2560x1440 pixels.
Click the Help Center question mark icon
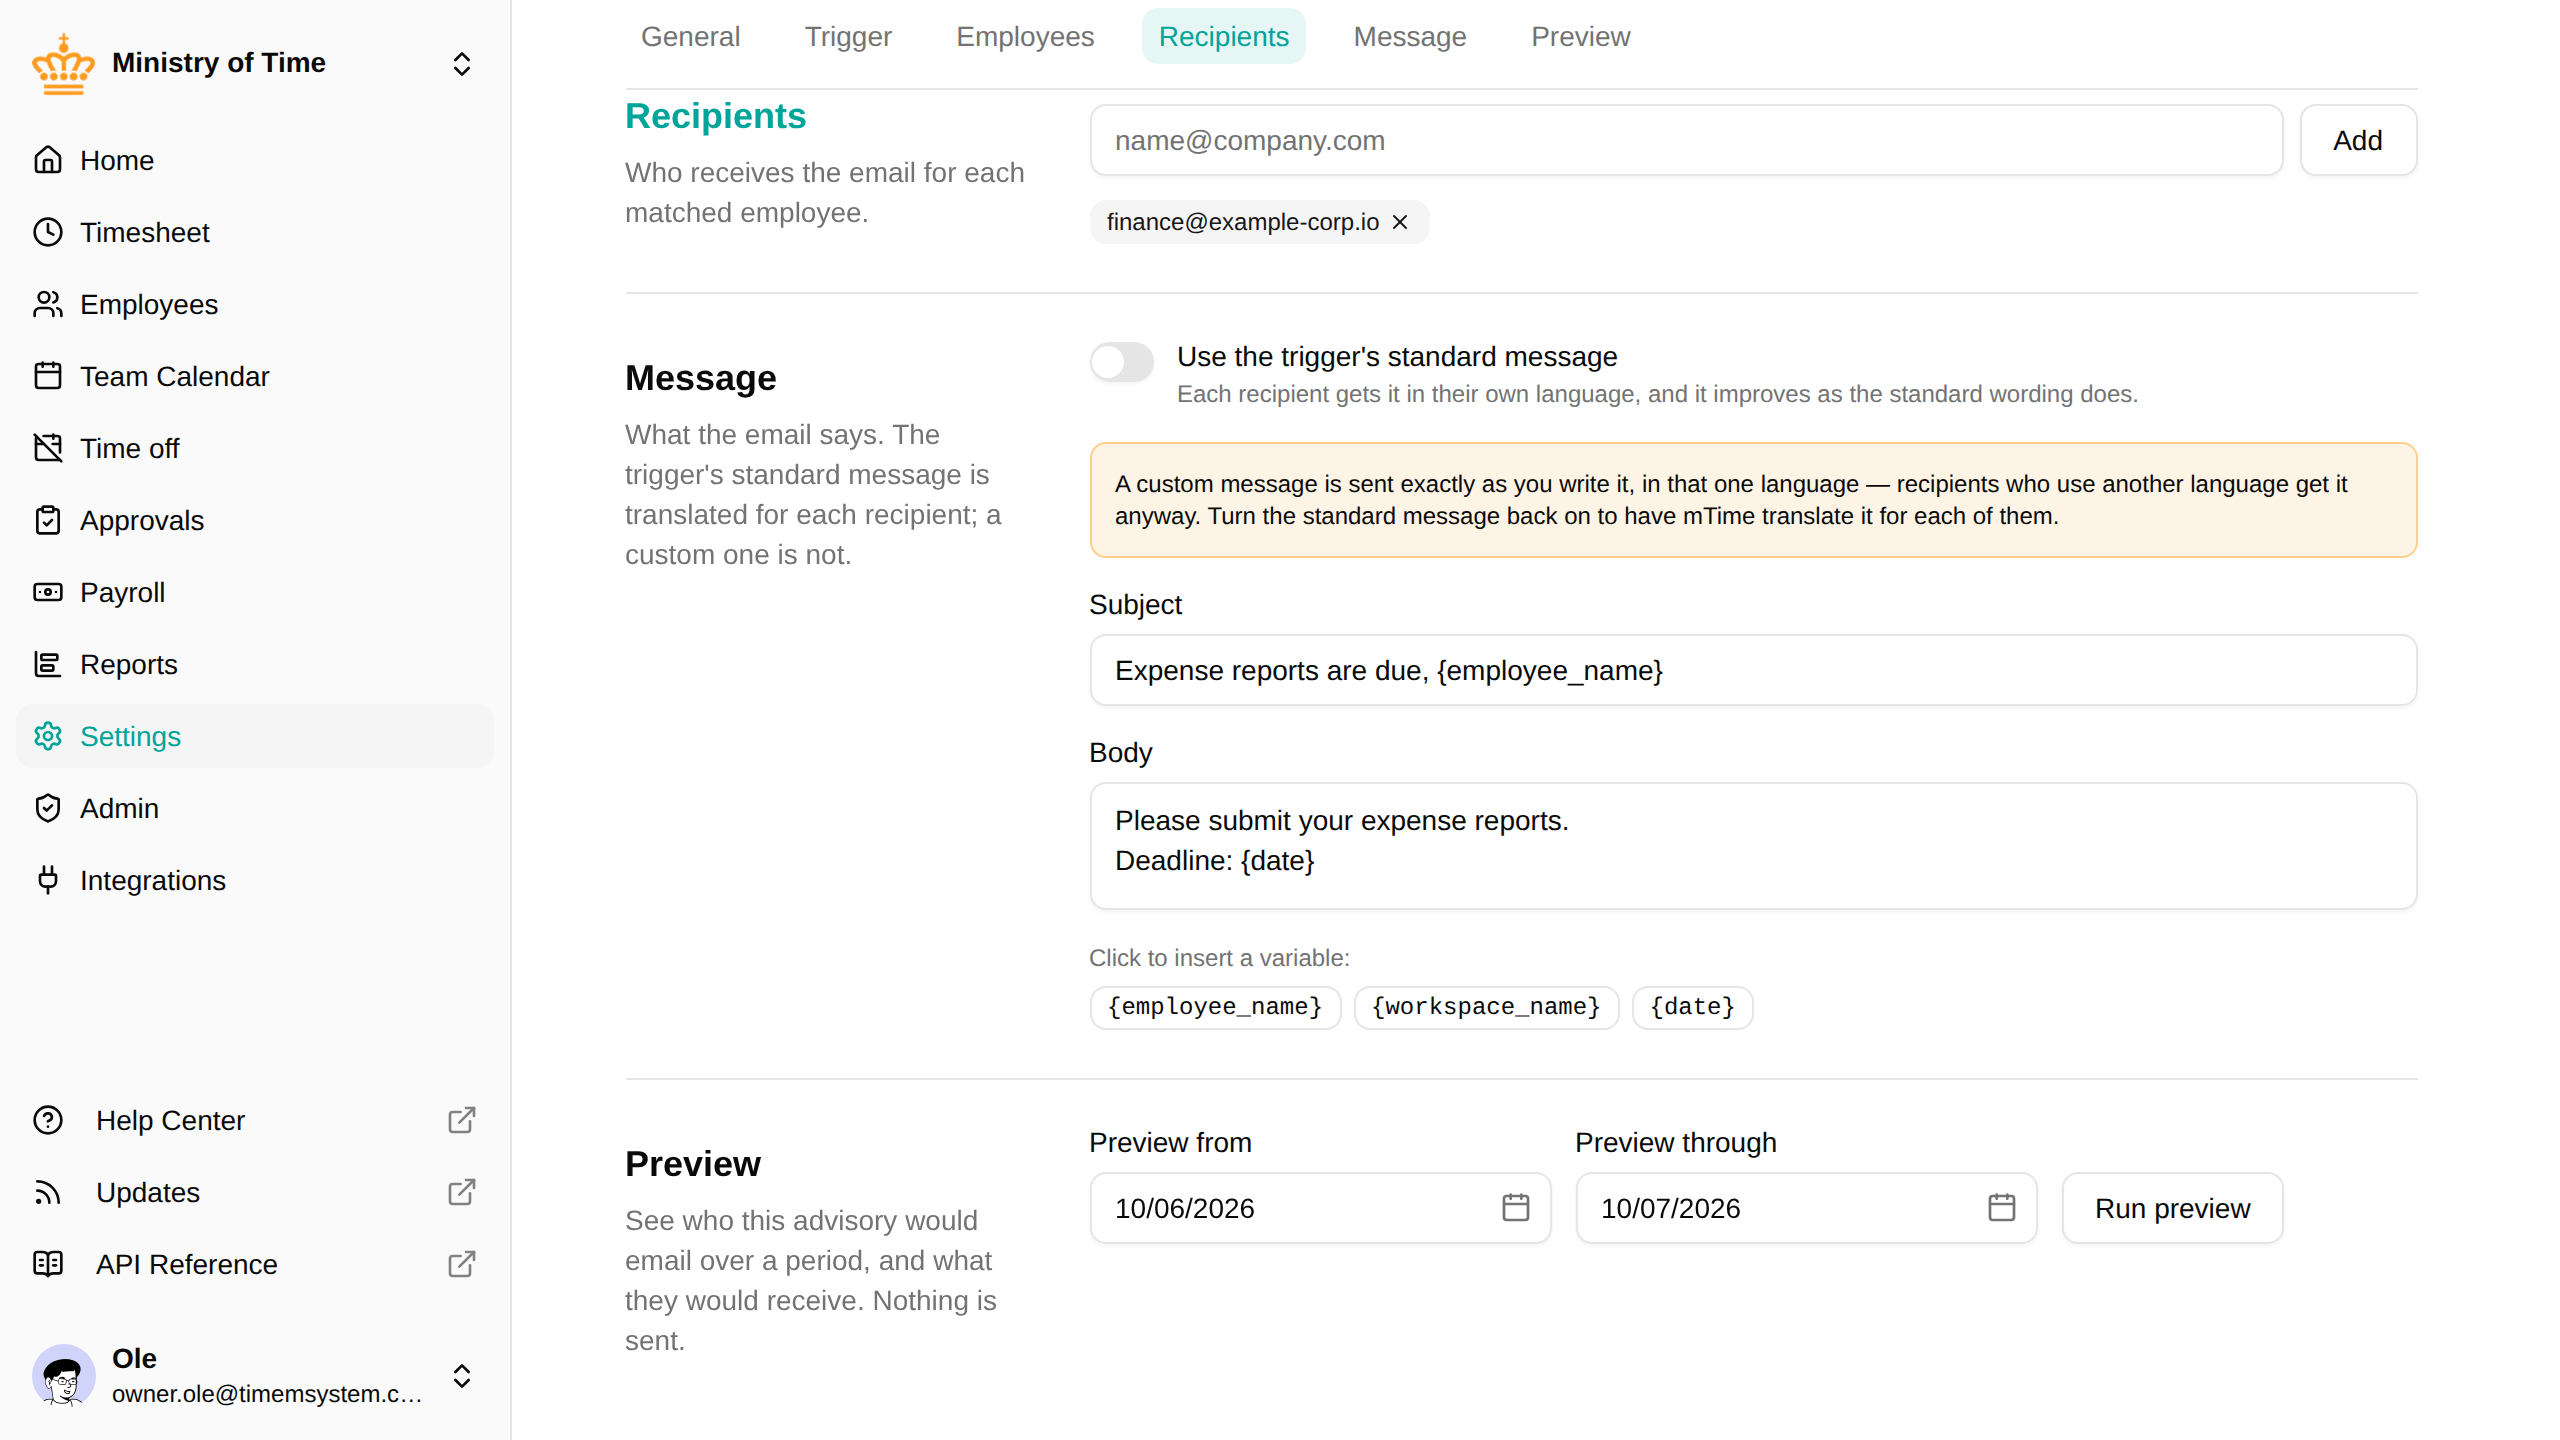[x=48, y=1120]
